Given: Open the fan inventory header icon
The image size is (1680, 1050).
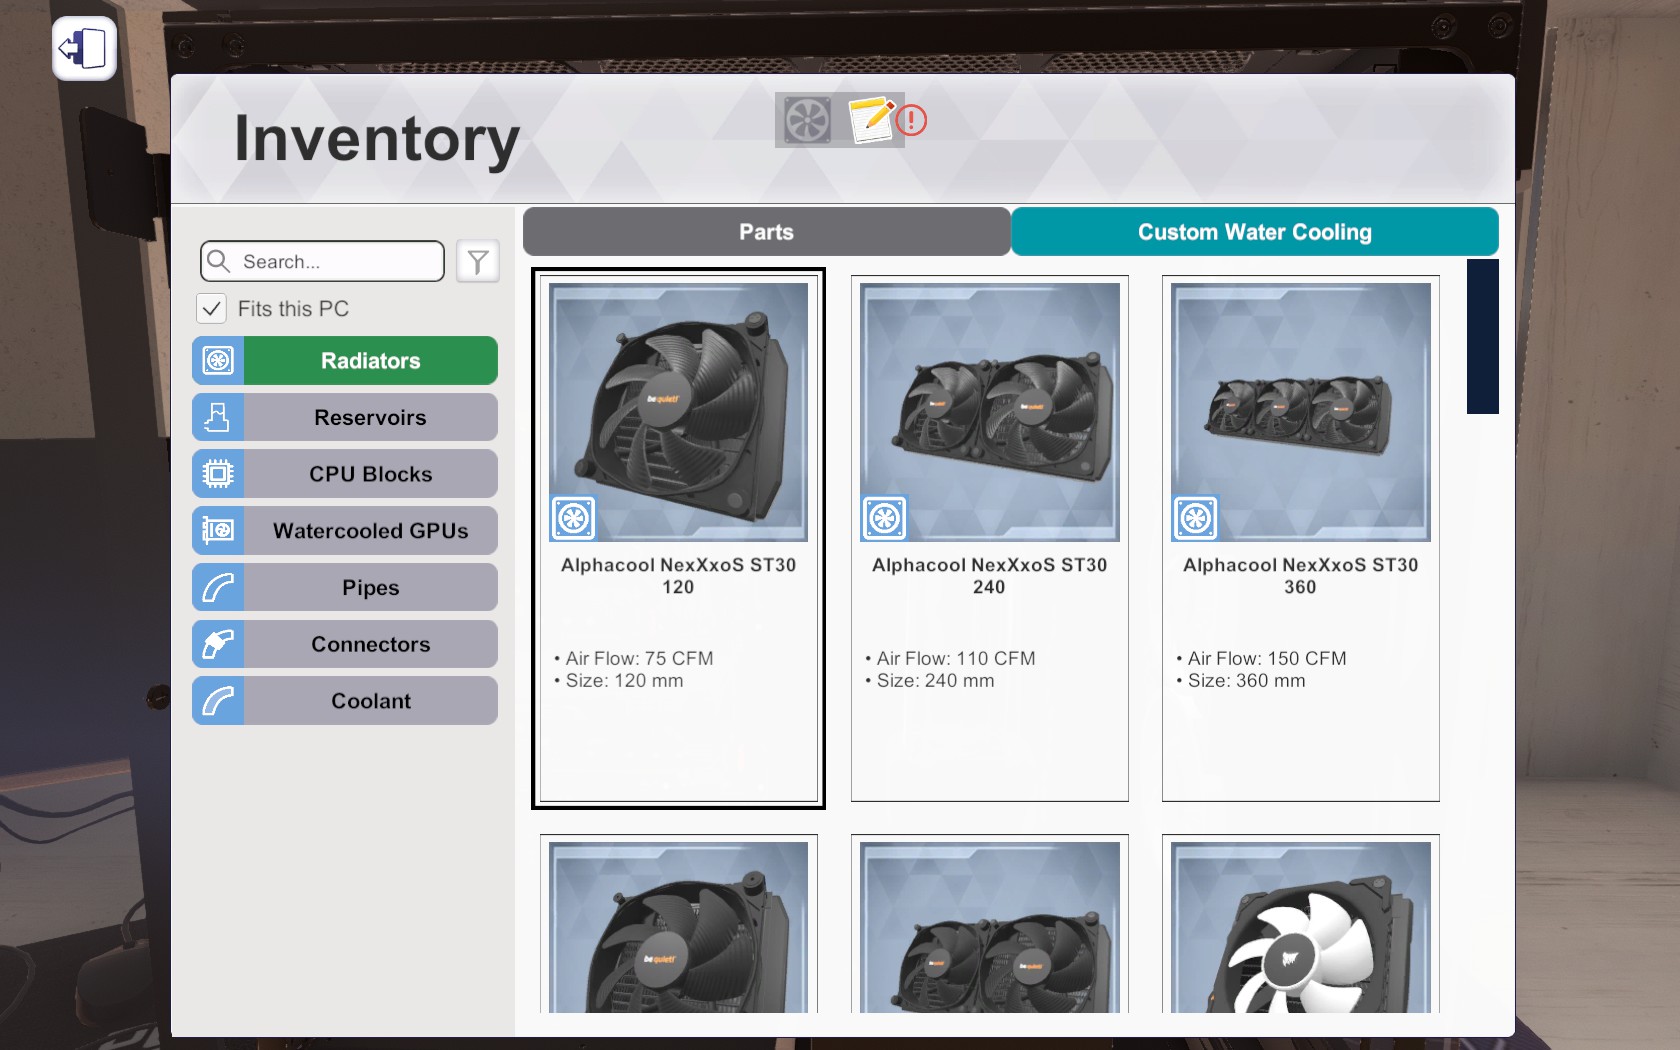Looking at the screenshot, I should pos(806,120).
